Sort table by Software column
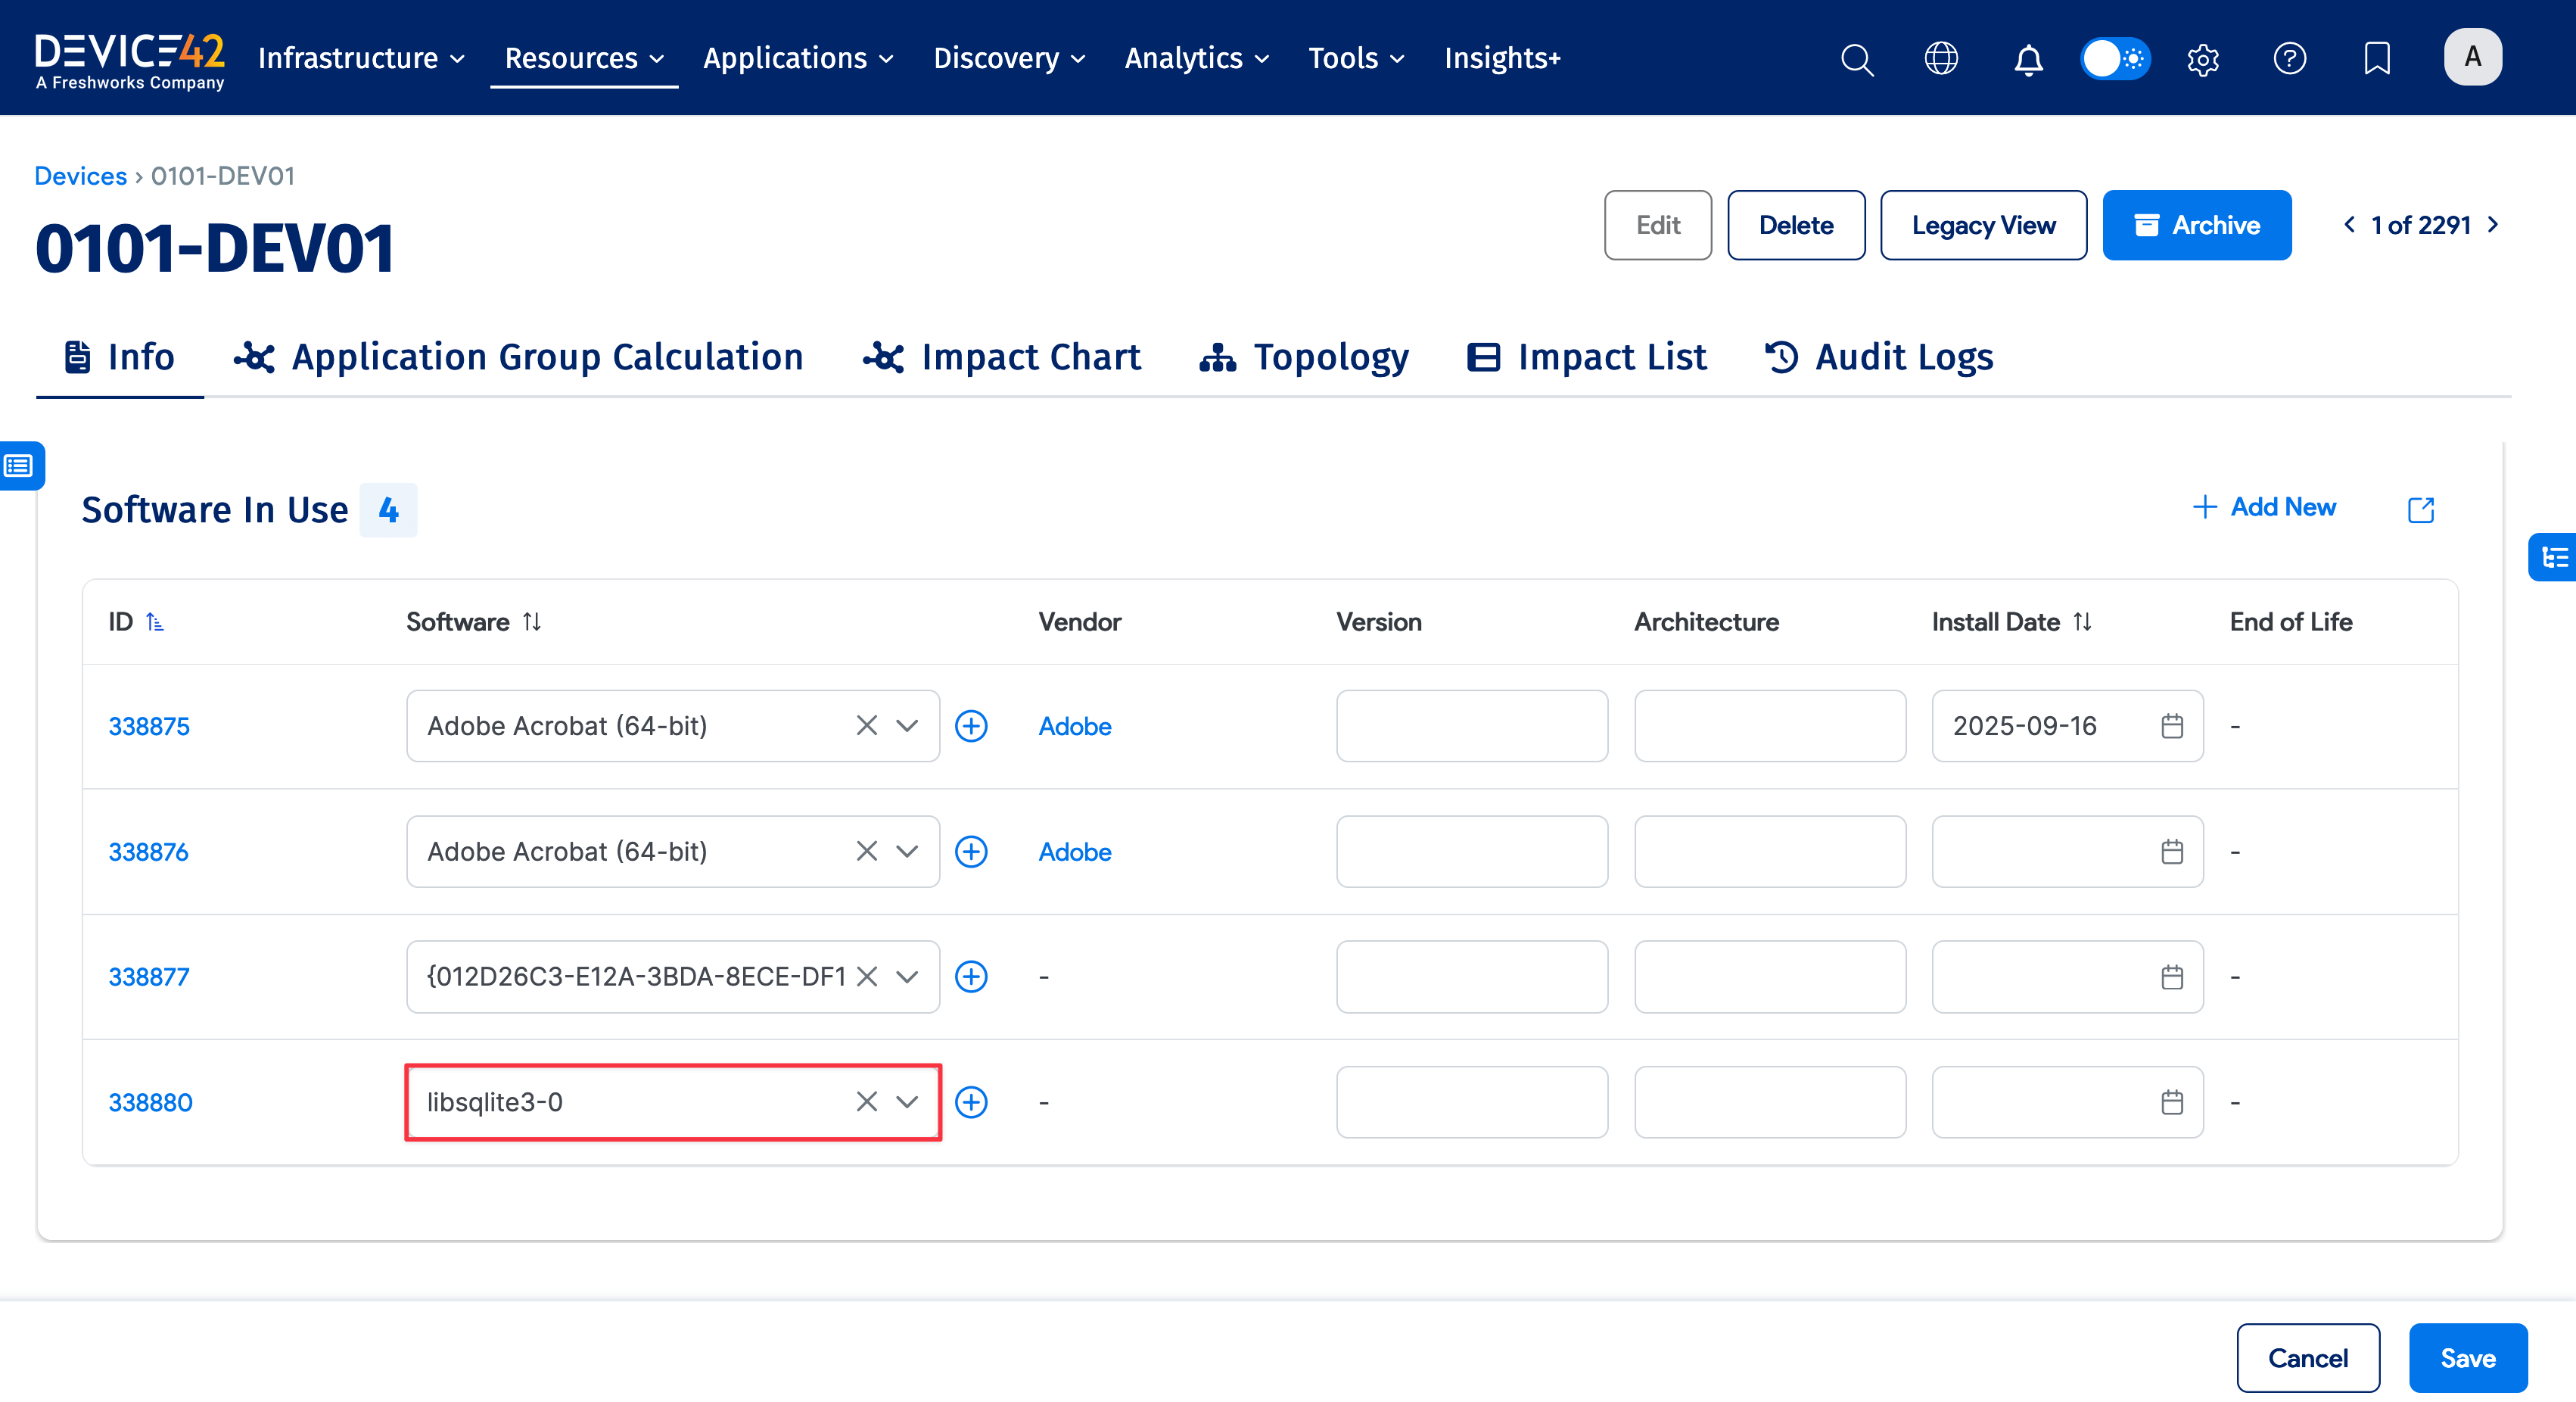Viewport: 2576px width, 1402px height. click(532, 622)
